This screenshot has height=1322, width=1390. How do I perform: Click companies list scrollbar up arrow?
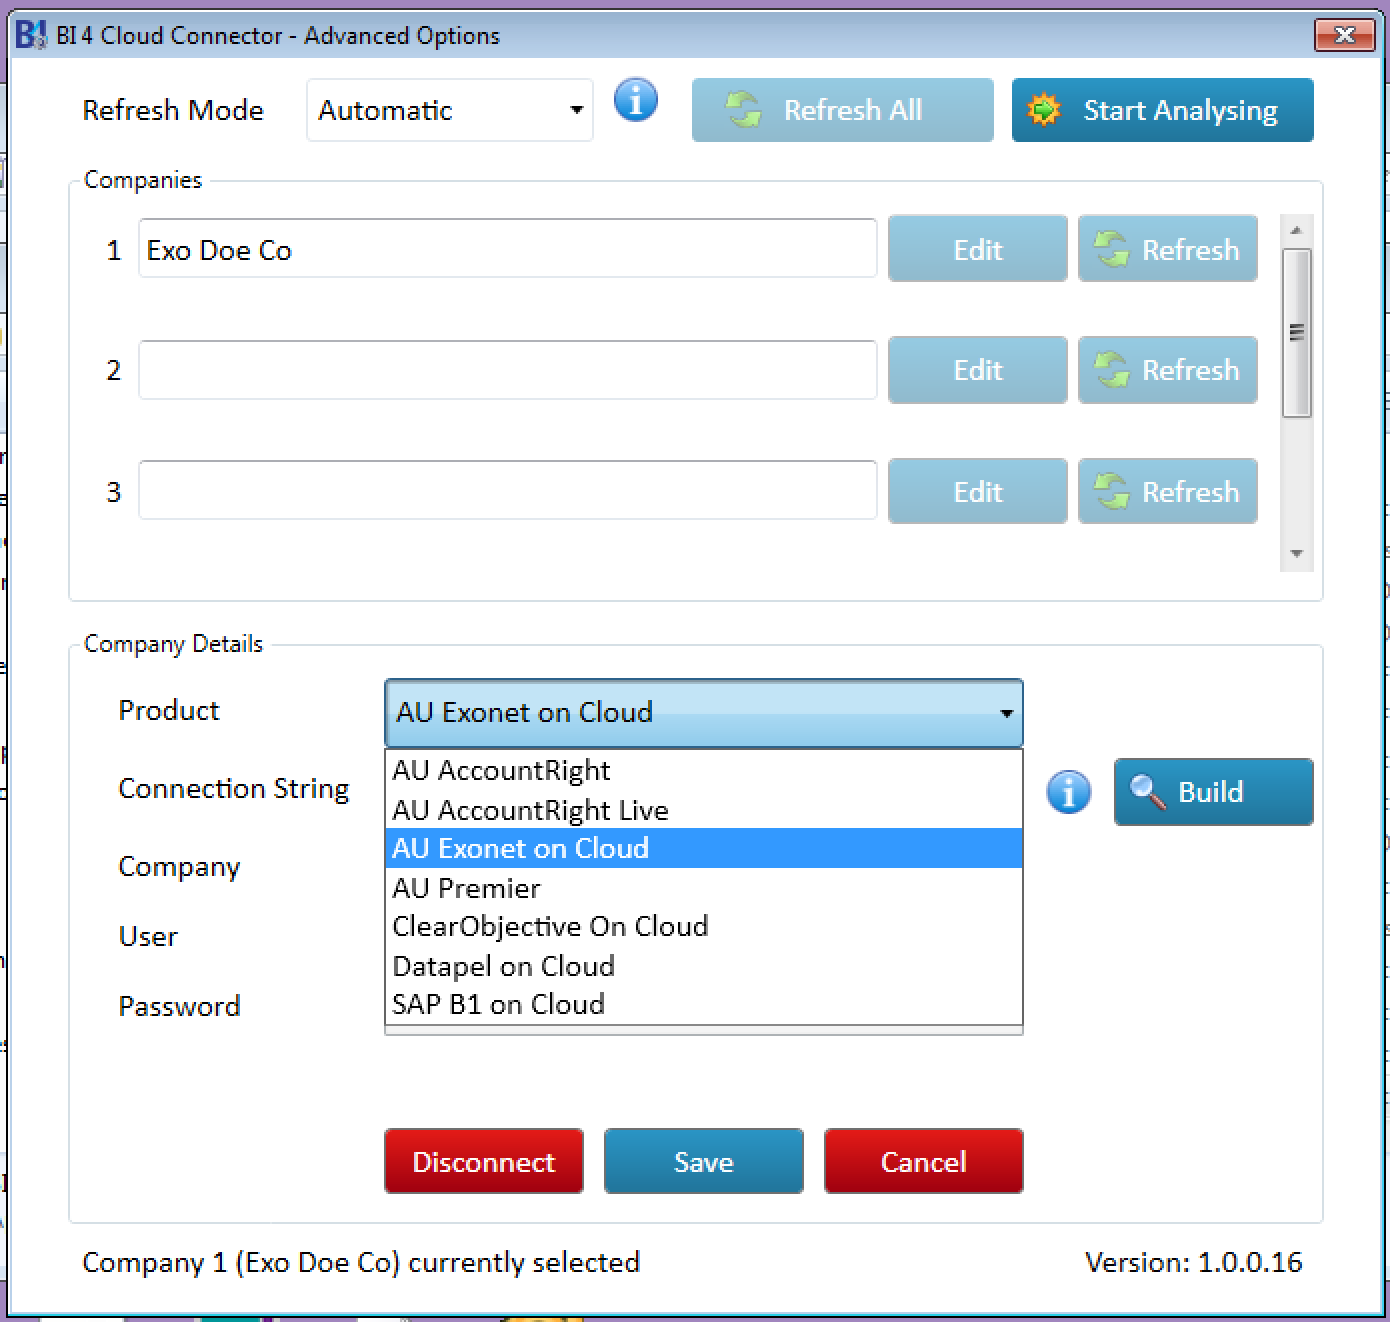pyautogui.click(x=1297, y=231)
